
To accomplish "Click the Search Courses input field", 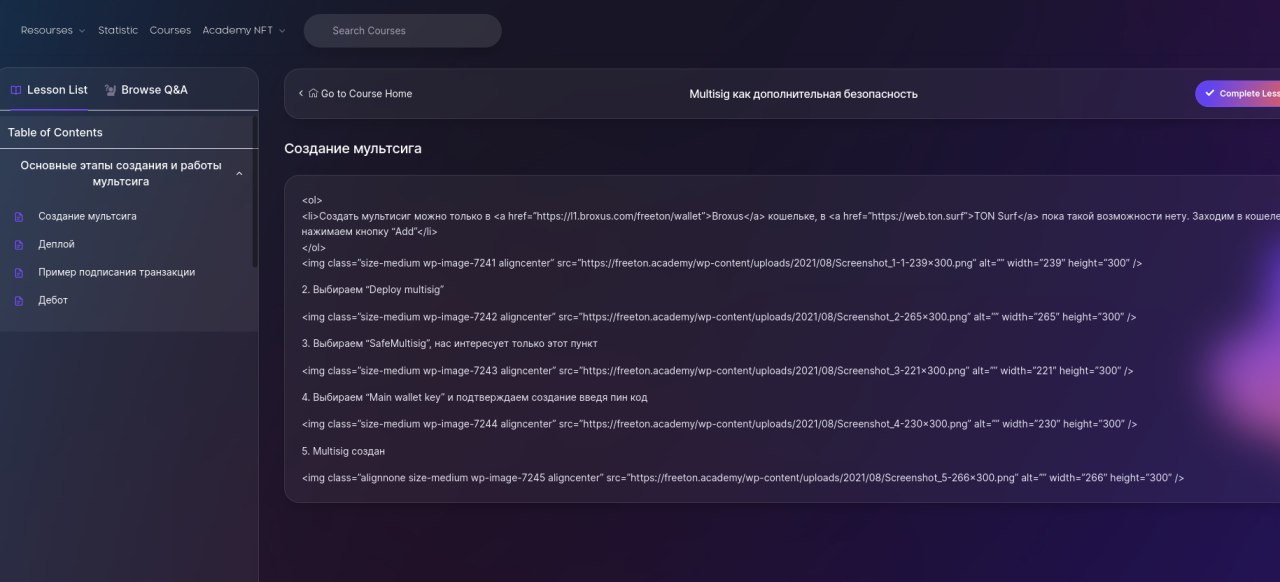I will (x=403, y=31).
